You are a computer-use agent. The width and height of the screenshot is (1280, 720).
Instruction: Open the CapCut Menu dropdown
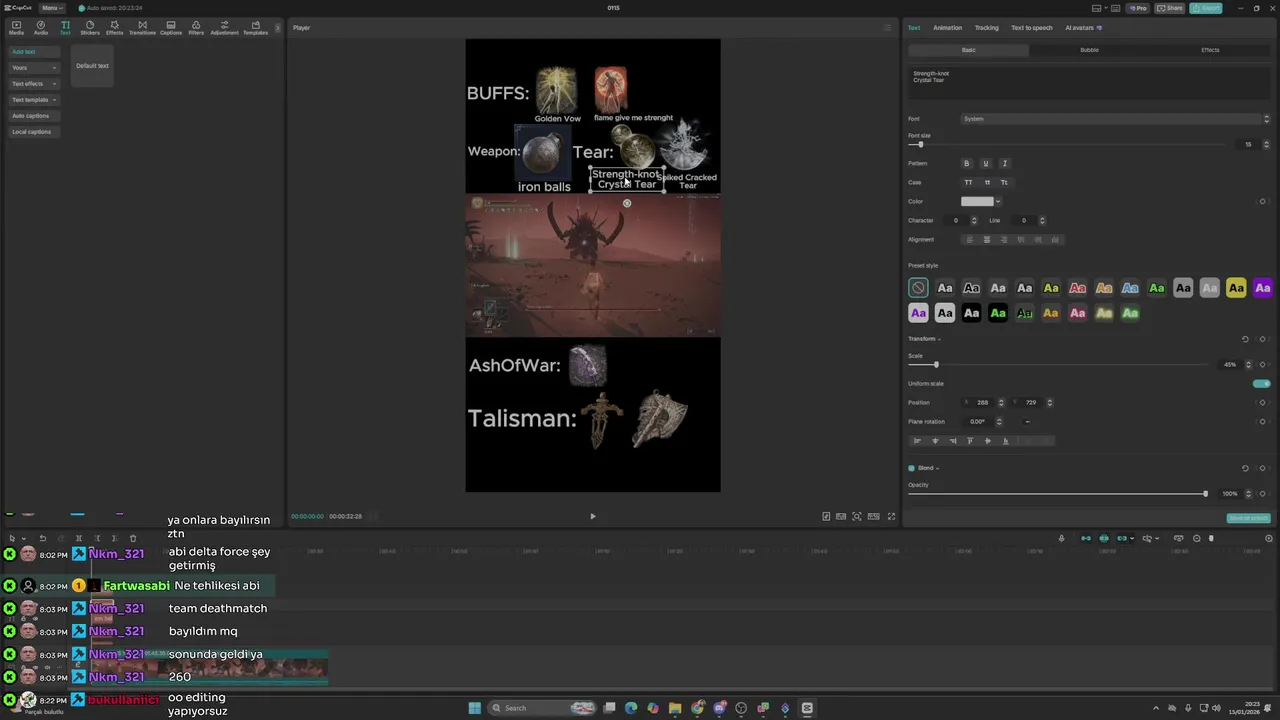pyautogui.click(x=52, y=8)
